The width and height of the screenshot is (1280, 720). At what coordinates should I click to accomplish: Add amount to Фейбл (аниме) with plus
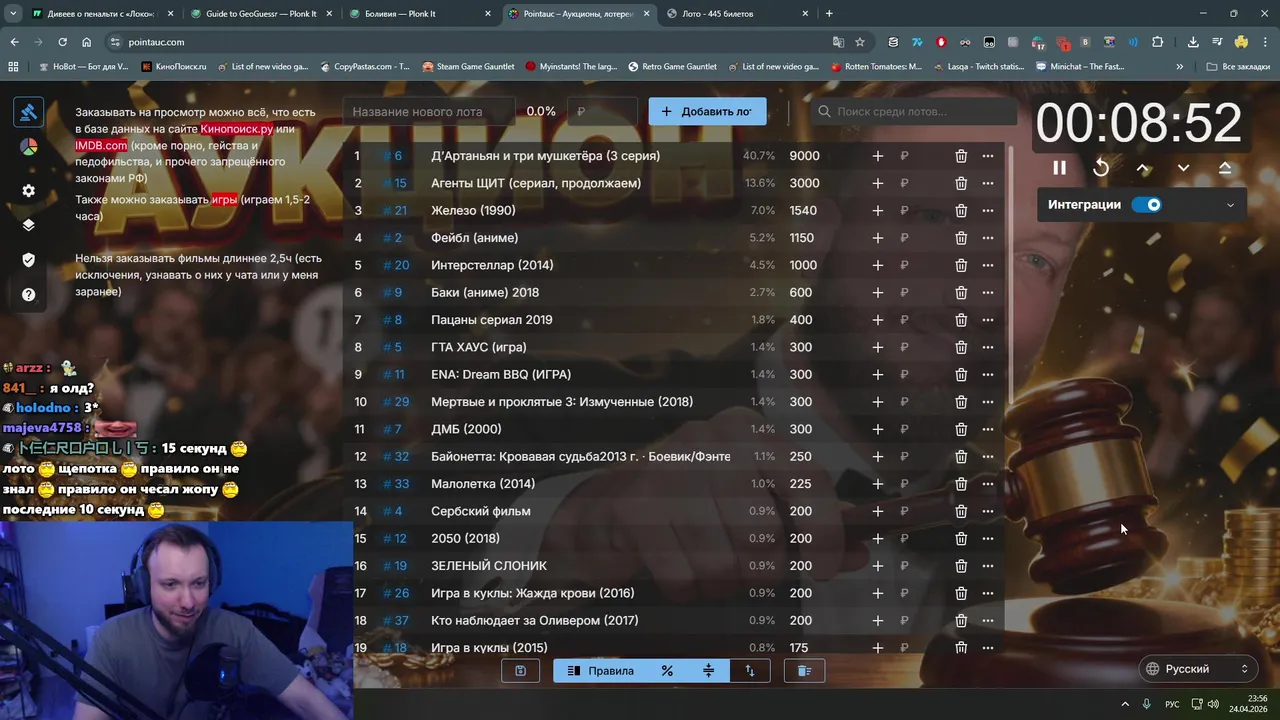(877, 238)
